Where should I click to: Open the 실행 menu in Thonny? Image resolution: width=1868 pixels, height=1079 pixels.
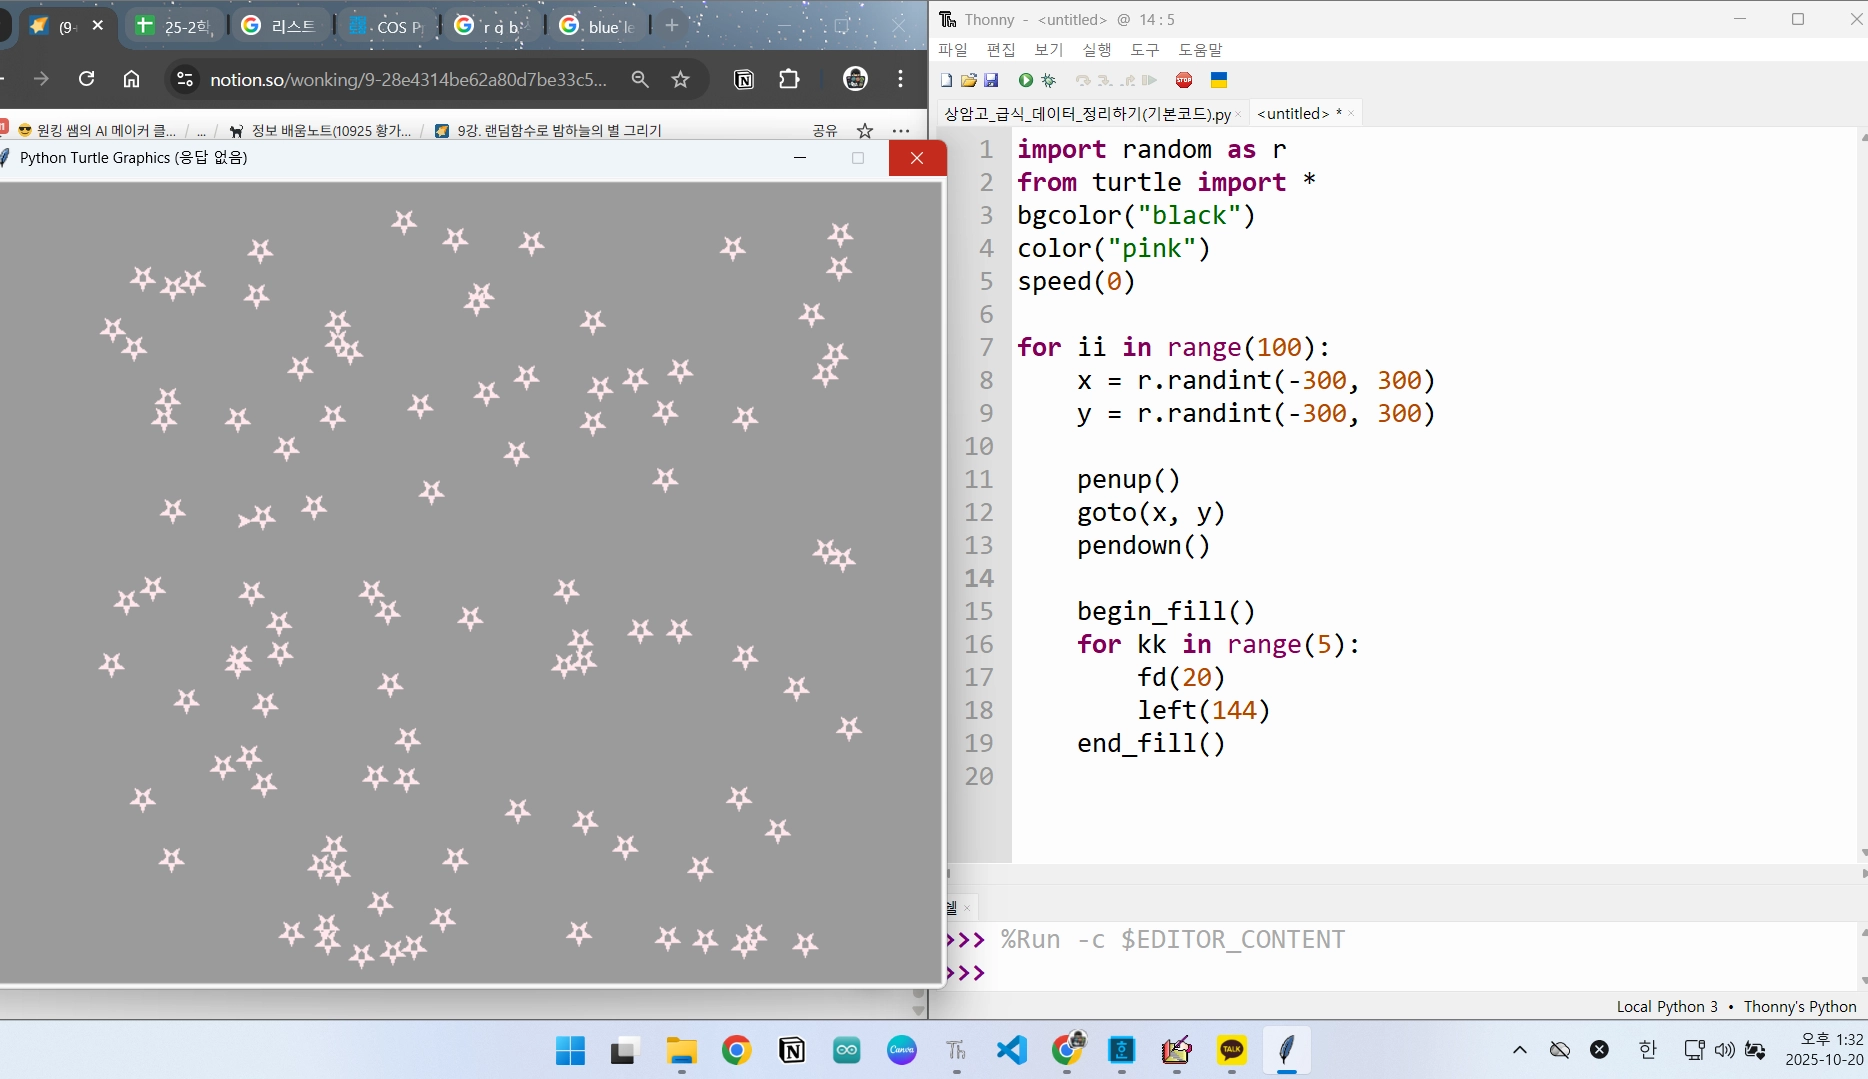[1096, 49]
